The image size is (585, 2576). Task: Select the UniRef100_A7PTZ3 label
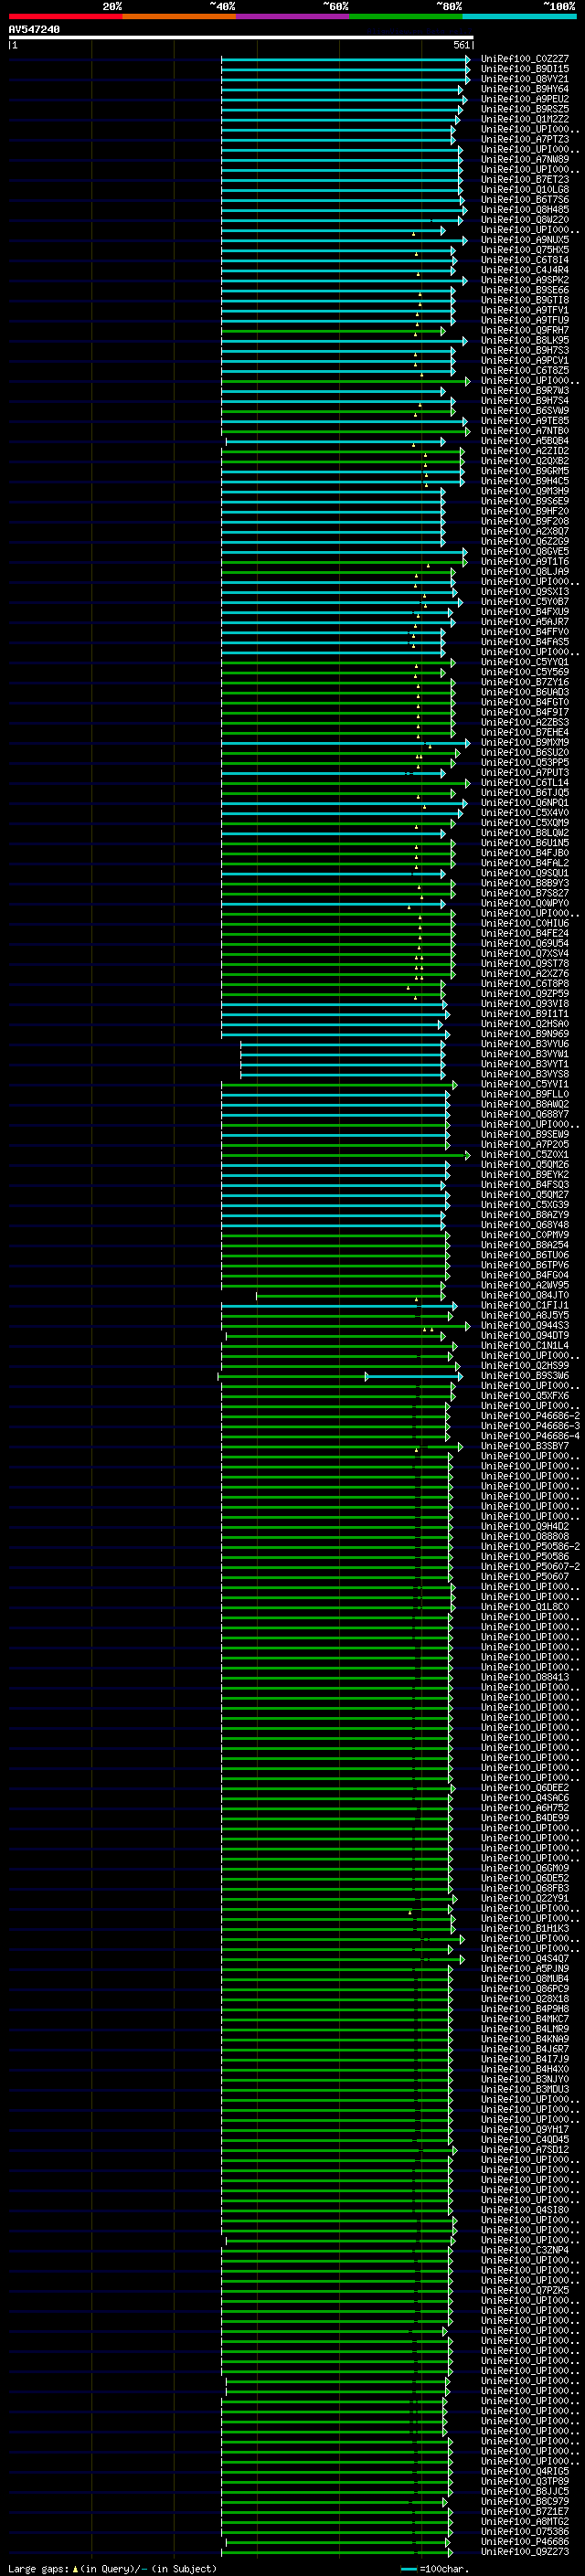click(525, 139)
